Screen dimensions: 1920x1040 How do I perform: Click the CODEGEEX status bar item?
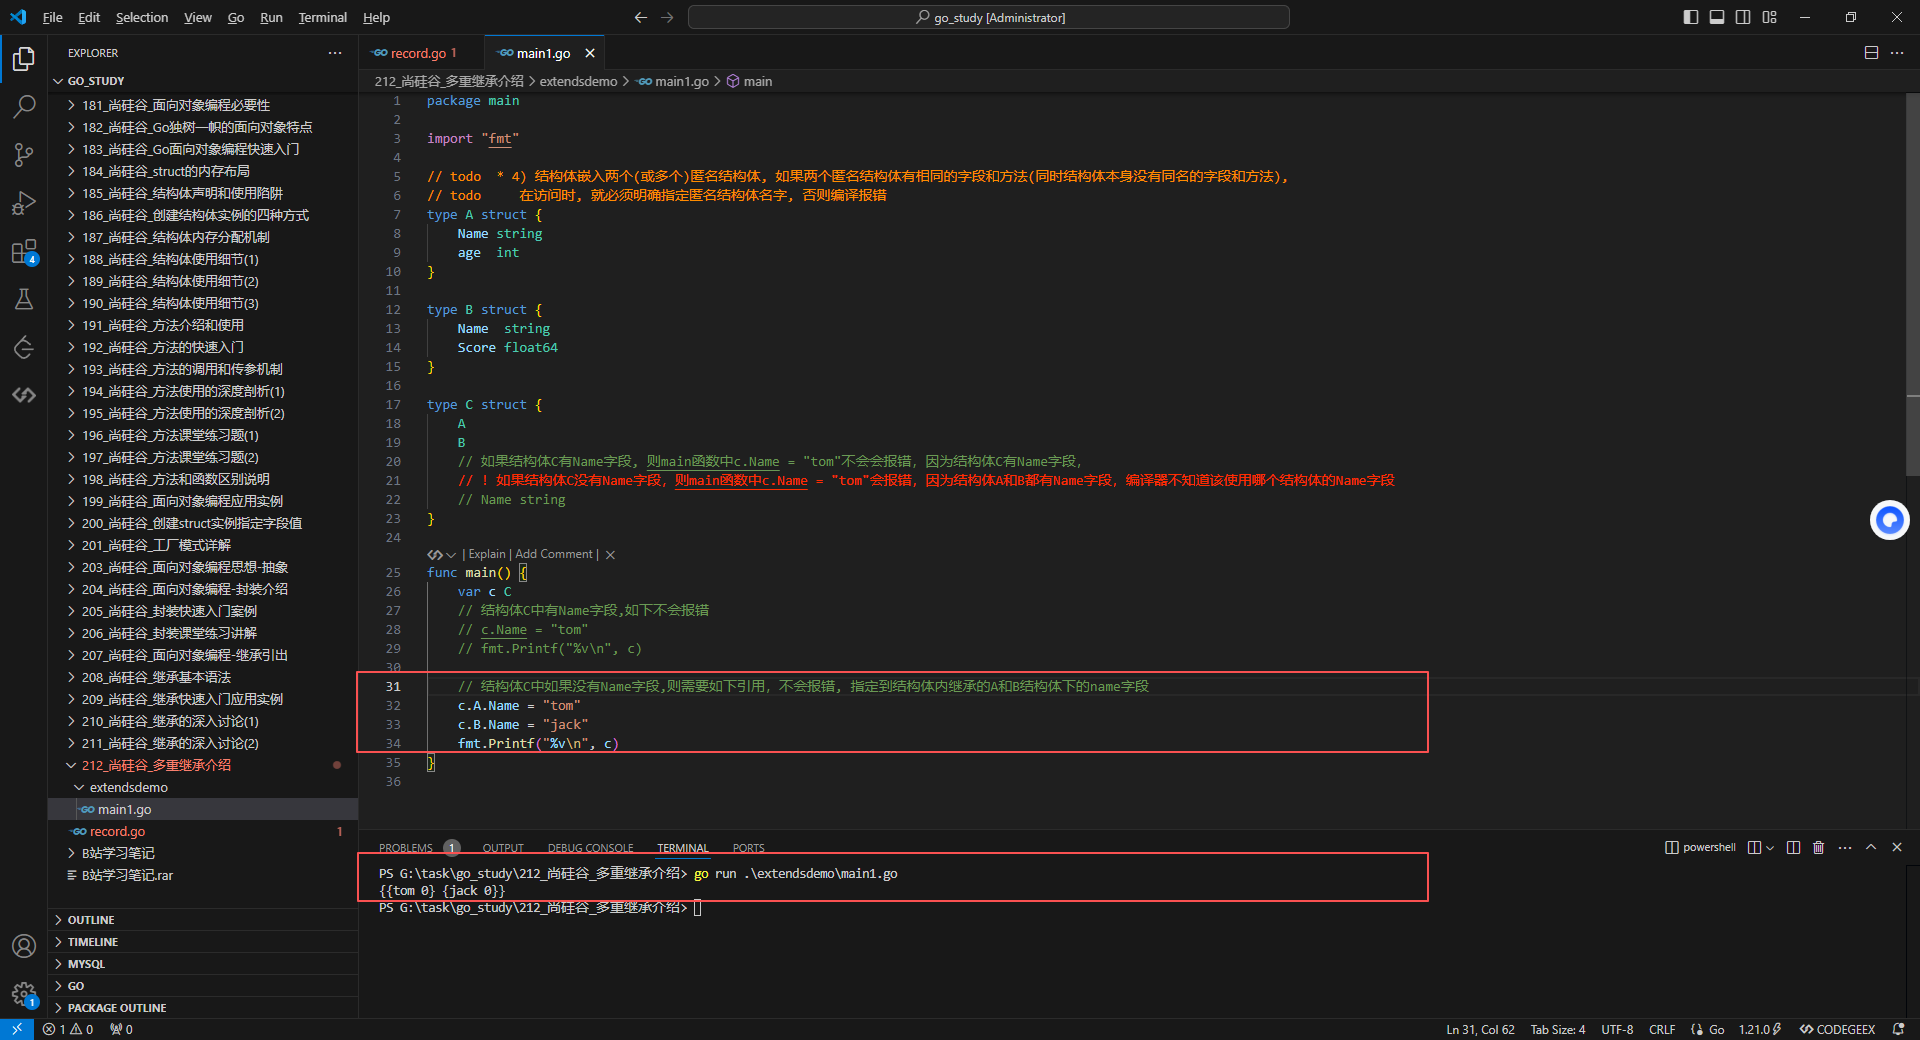[x=1837, y=1029]
